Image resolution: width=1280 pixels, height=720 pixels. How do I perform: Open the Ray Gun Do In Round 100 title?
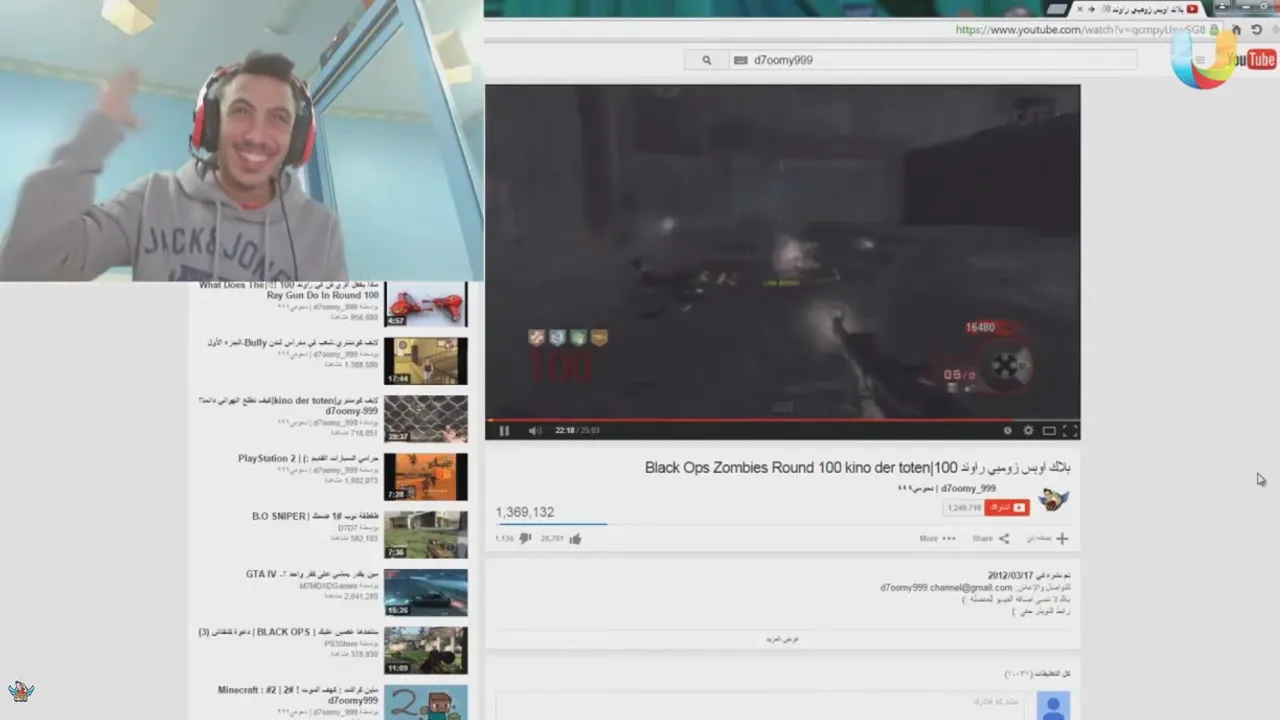pos(289,290)
